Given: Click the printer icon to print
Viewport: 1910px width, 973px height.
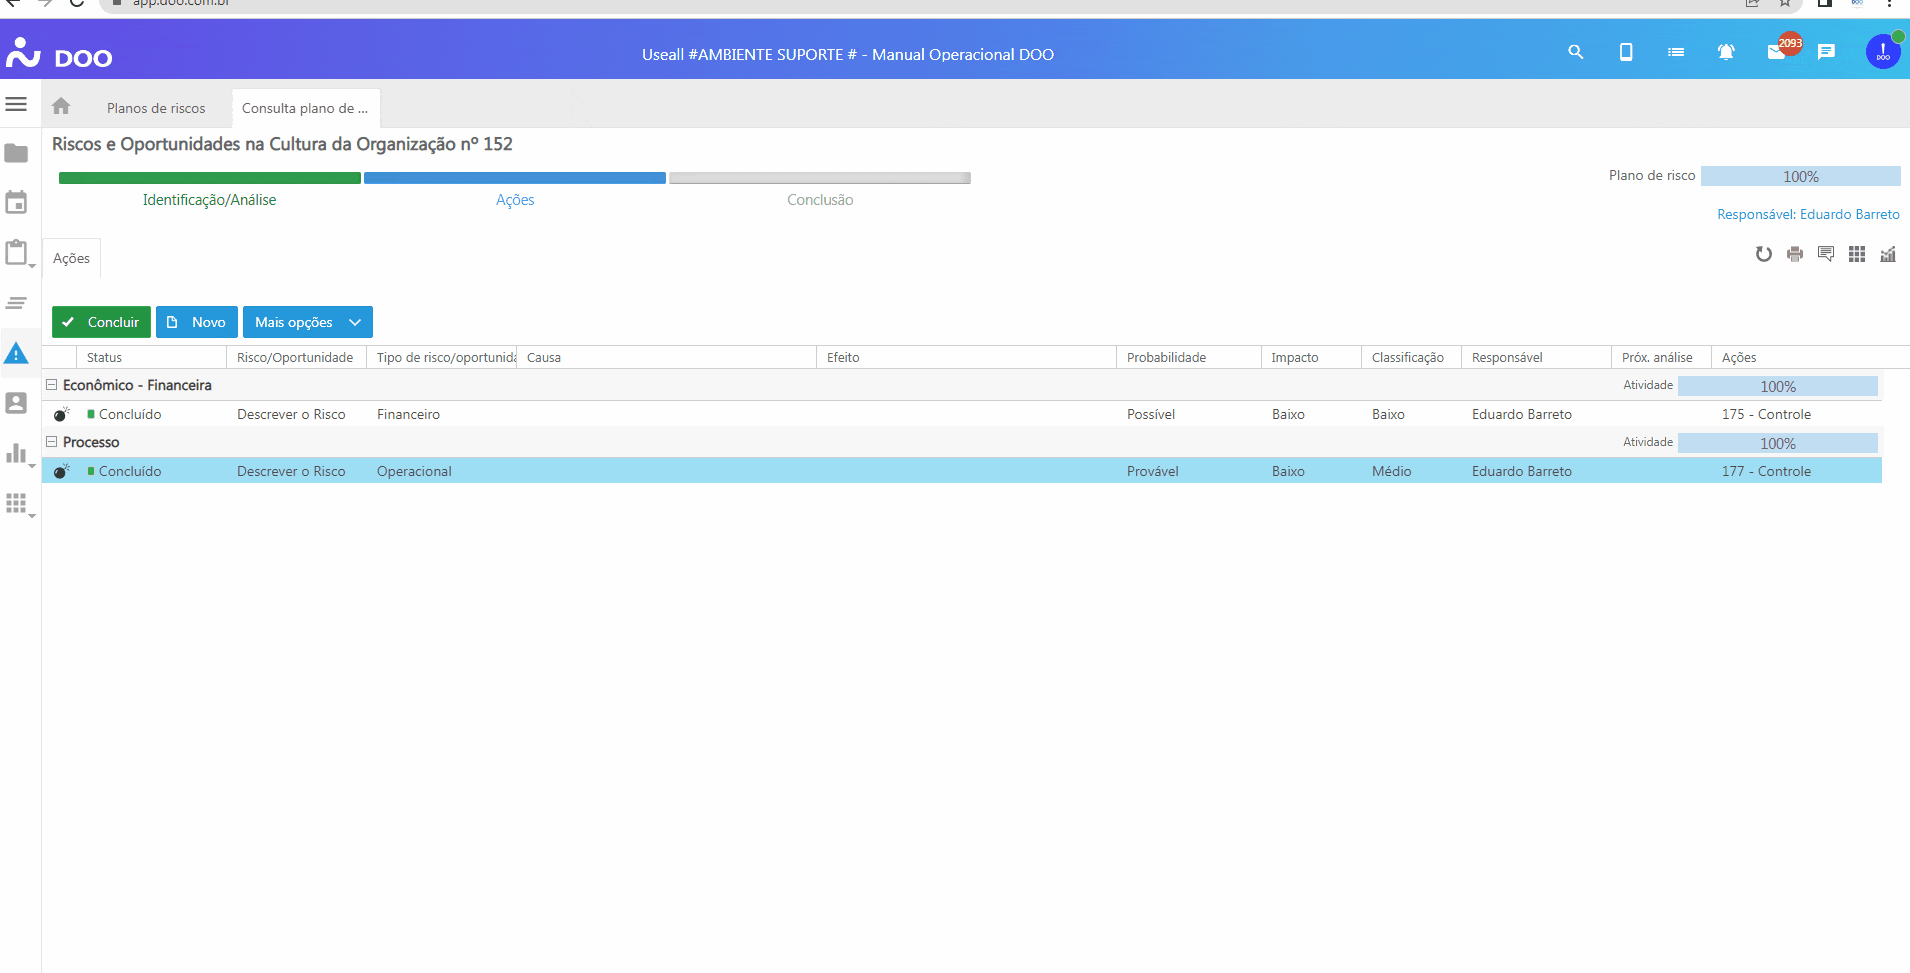Looking at the screenshot, I should (1795, 254).
